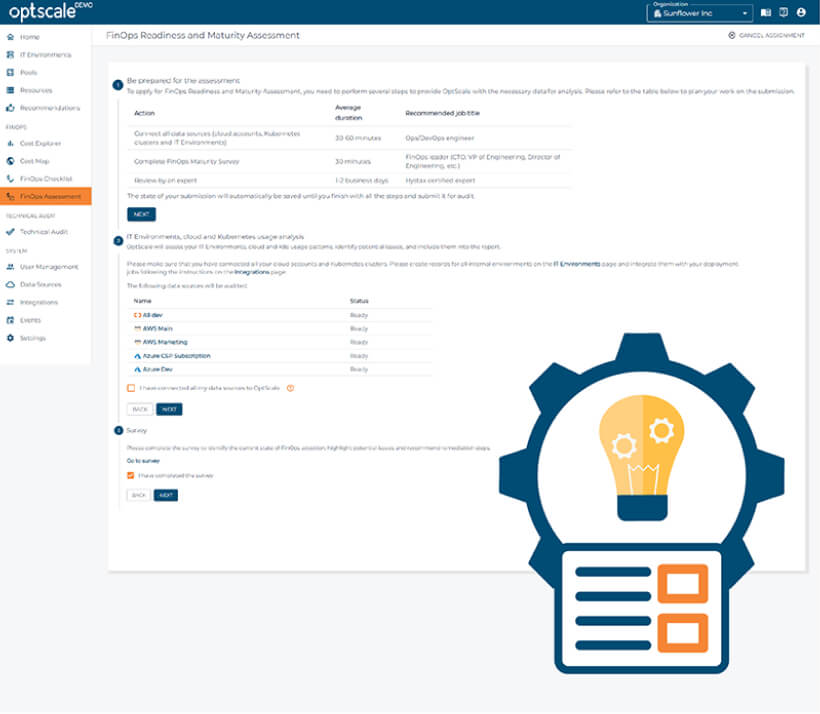Click BACK in the Survey step
820x714 pixels.
pos(139,495)
